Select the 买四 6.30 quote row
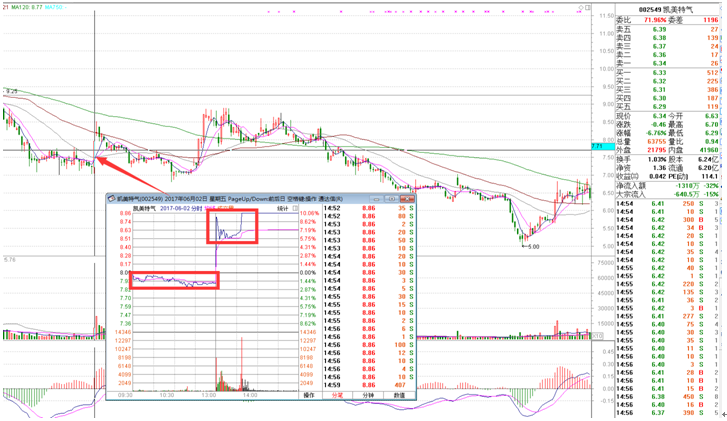This screenshot has height=421, width=727. (x=667, y=98)
